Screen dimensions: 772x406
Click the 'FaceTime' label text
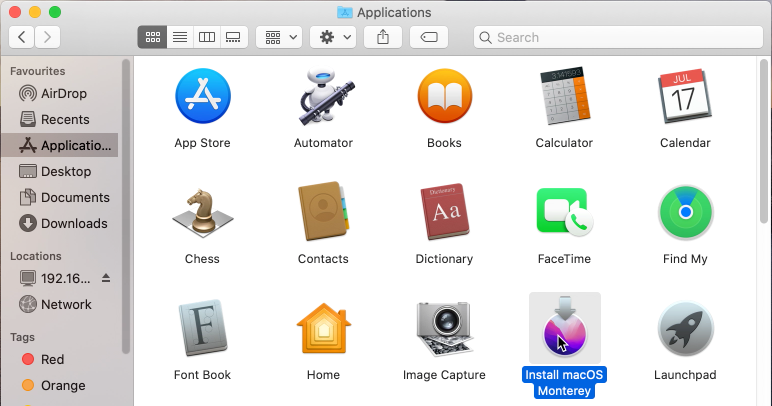click(564, 259)
